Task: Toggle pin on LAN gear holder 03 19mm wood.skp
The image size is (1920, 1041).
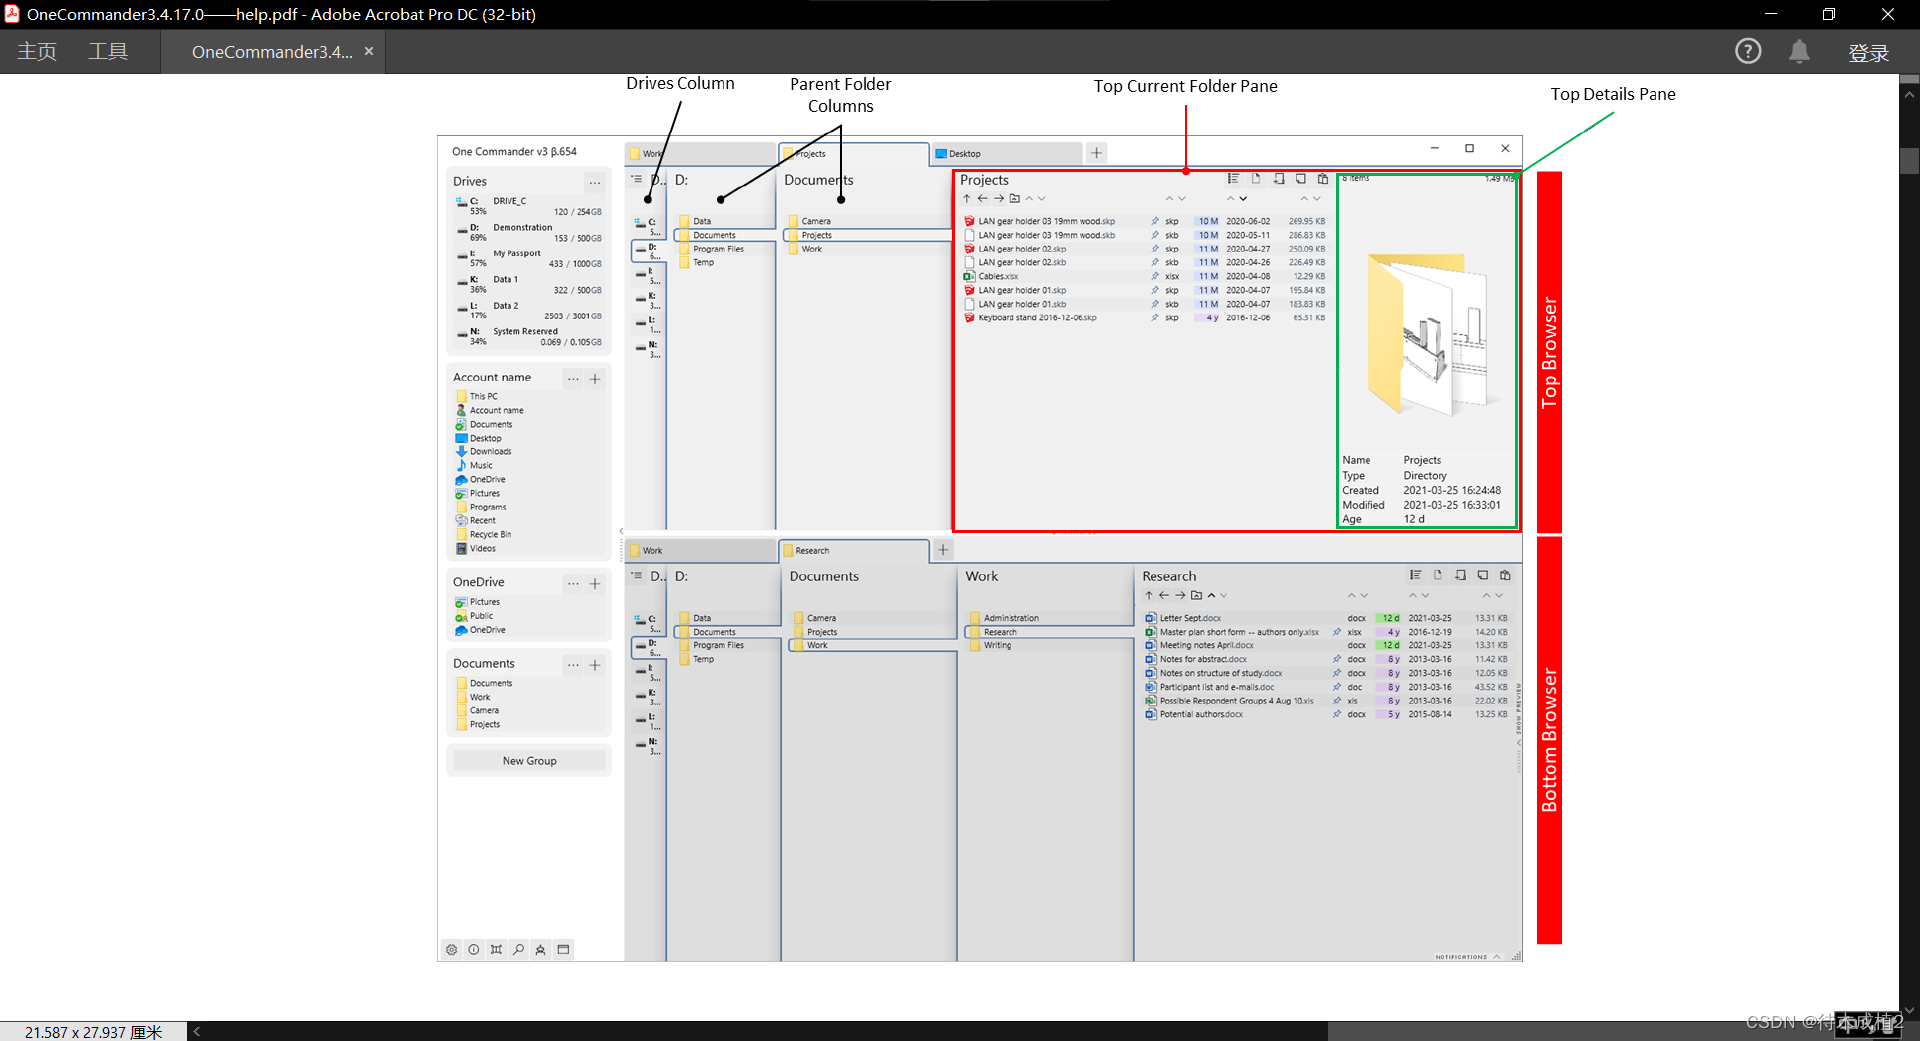Action: click(x=1155, y=222)
